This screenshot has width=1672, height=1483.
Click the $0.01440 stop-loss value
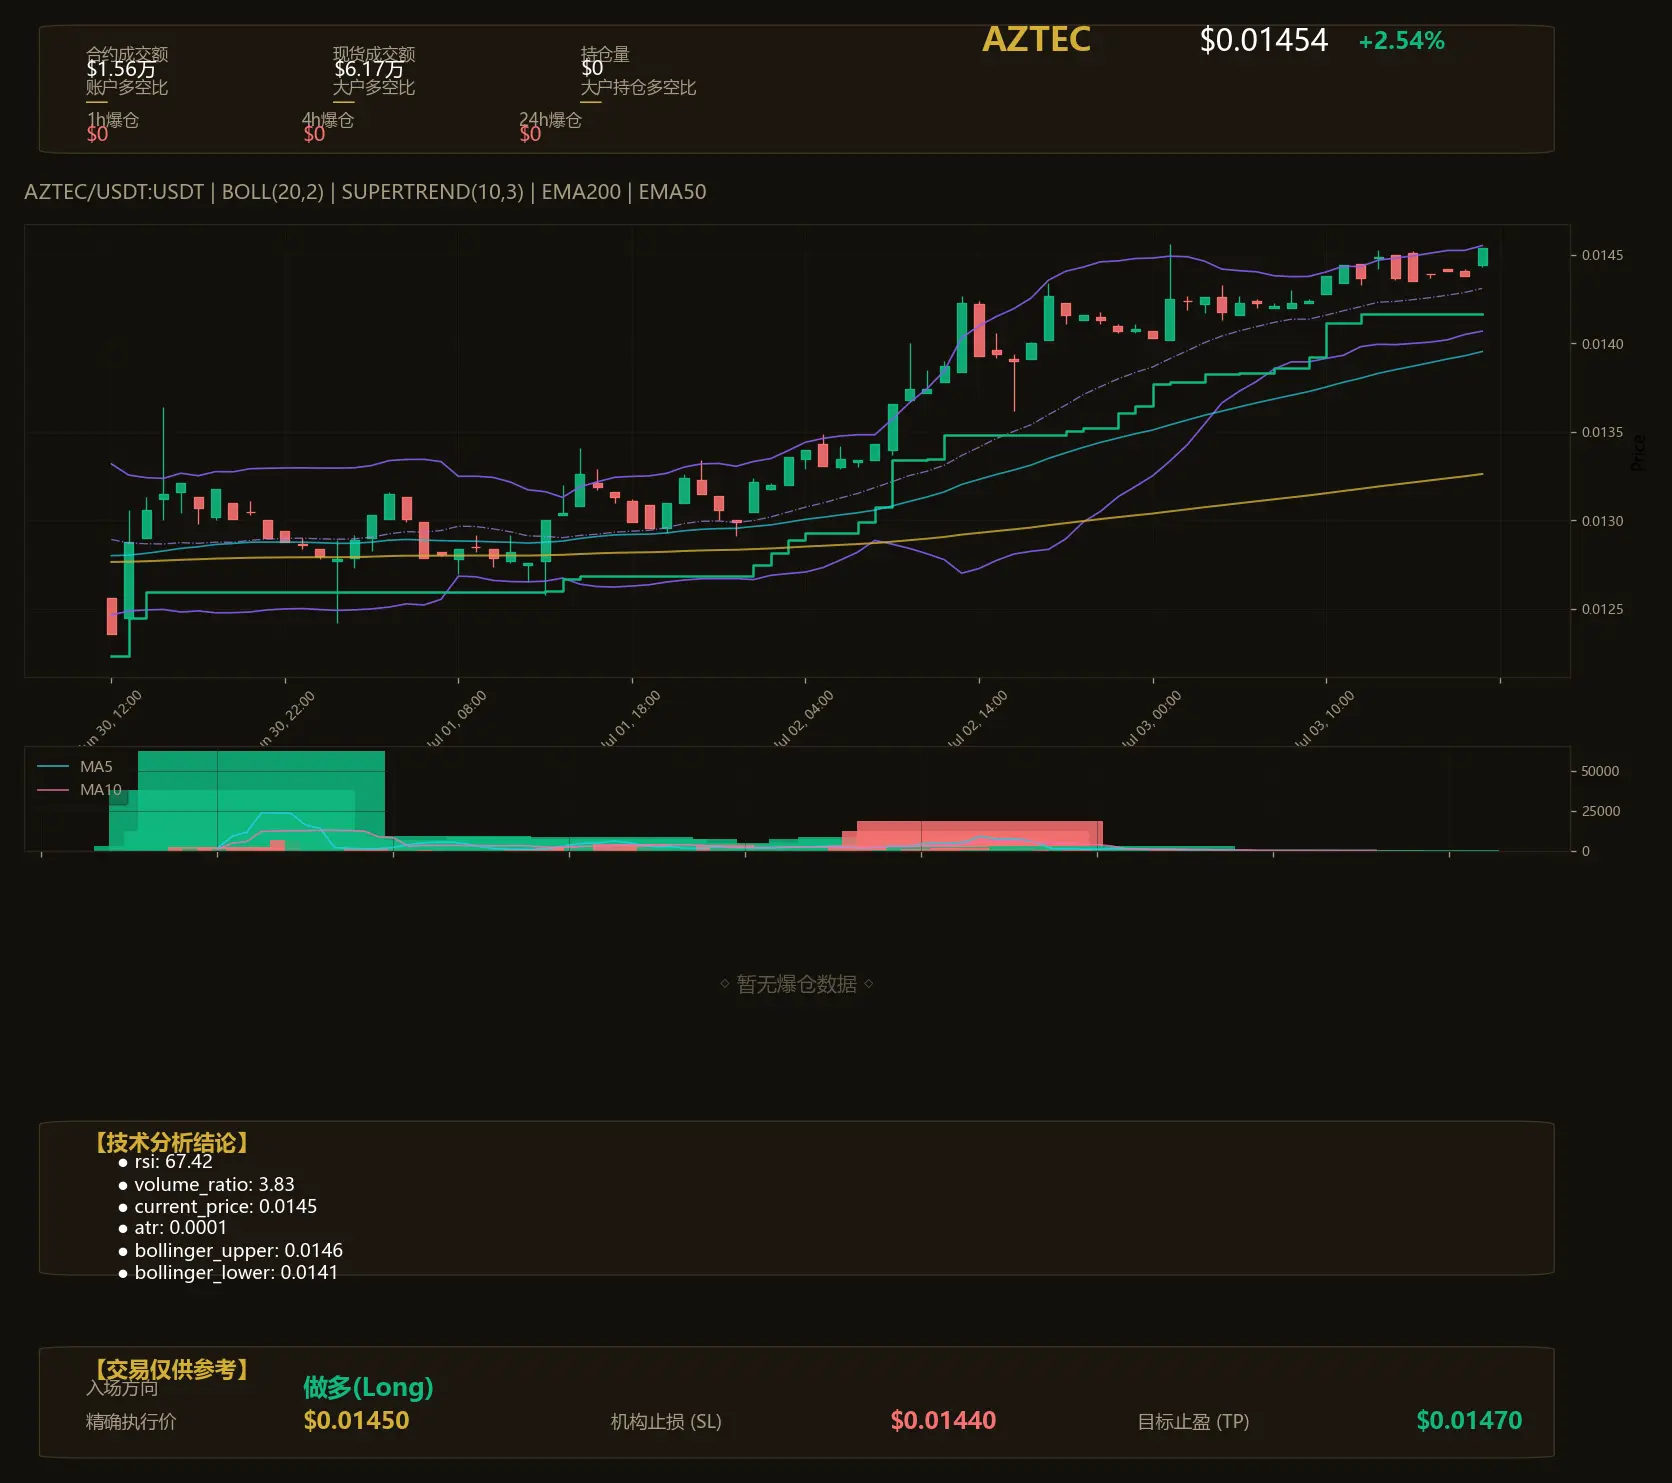[x=943, y=1421]
